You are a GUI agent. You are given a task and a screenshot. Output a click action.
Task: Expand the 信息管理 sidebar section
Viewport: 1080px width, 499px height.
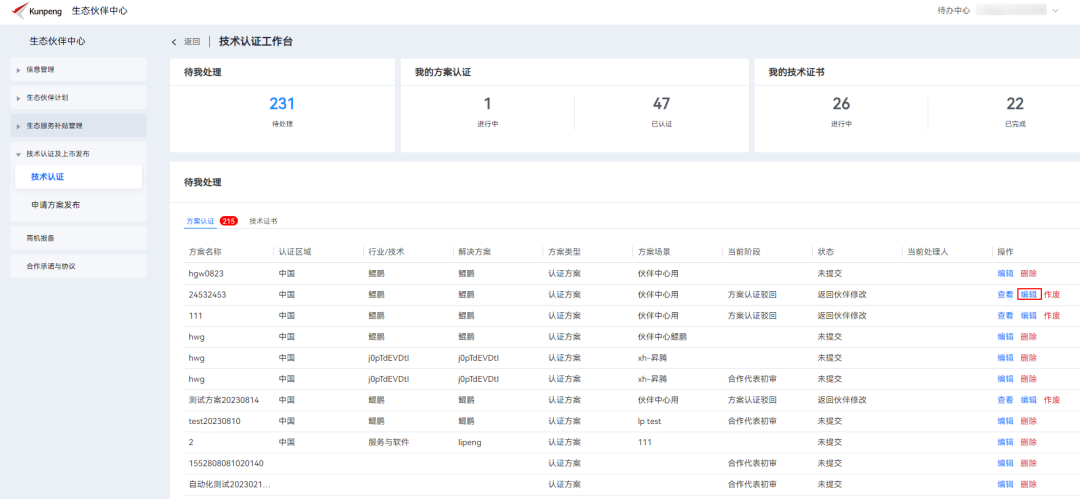click(79, 69)
